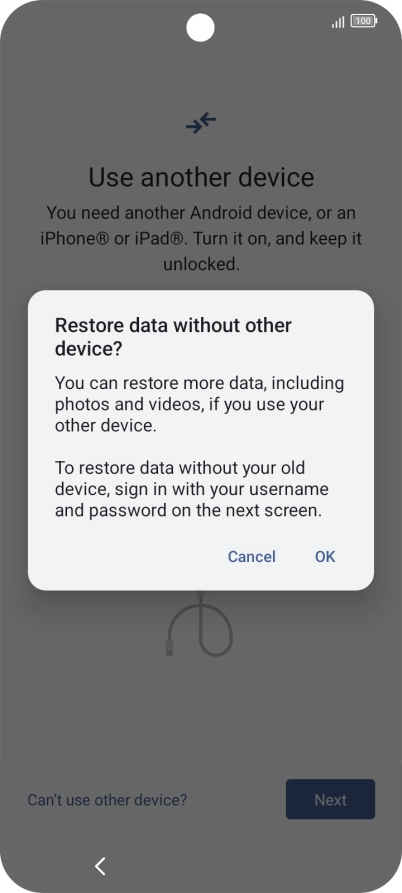
Task: Dismiss the dialog using Cancel
Action: tap(252, 556)
